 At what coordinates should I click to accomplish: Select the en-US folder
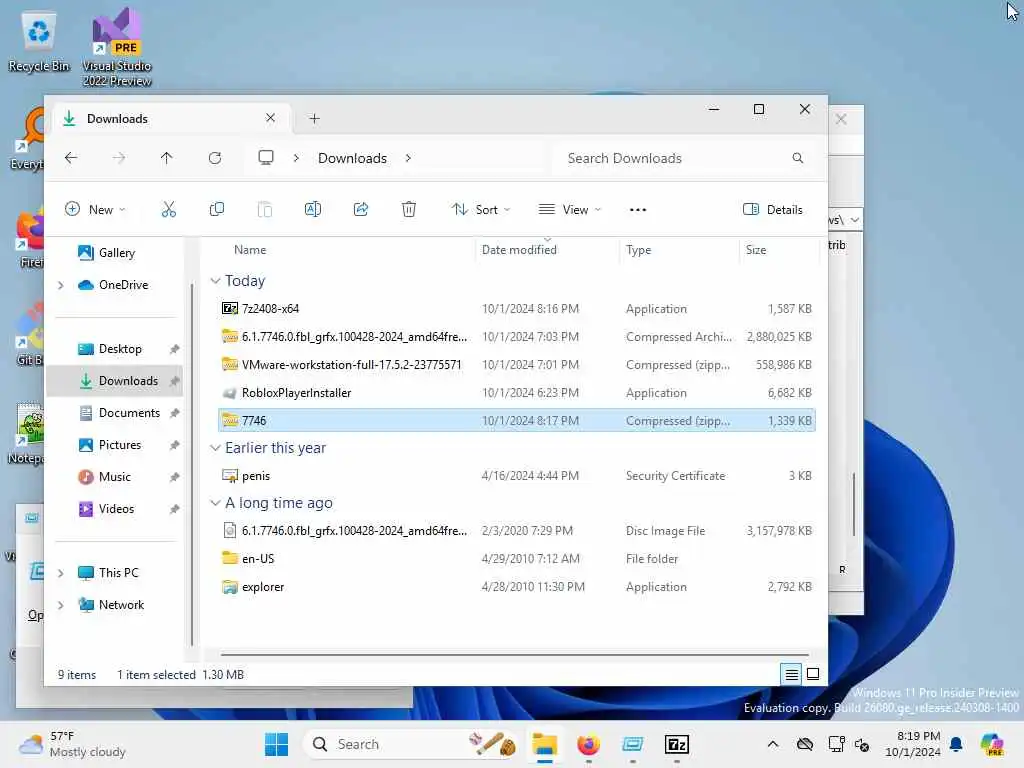tap(517, 559)
